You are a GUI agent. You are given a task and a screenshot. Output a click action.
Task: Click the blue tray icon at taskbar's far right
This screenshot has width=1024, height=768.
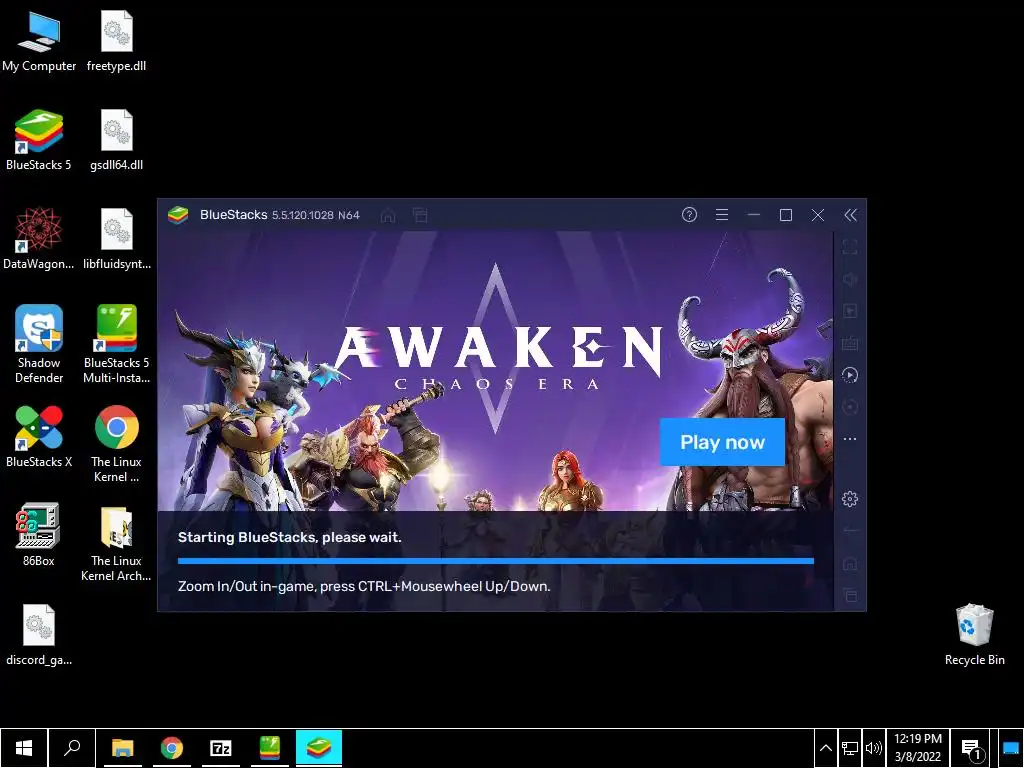(1011, 748)
